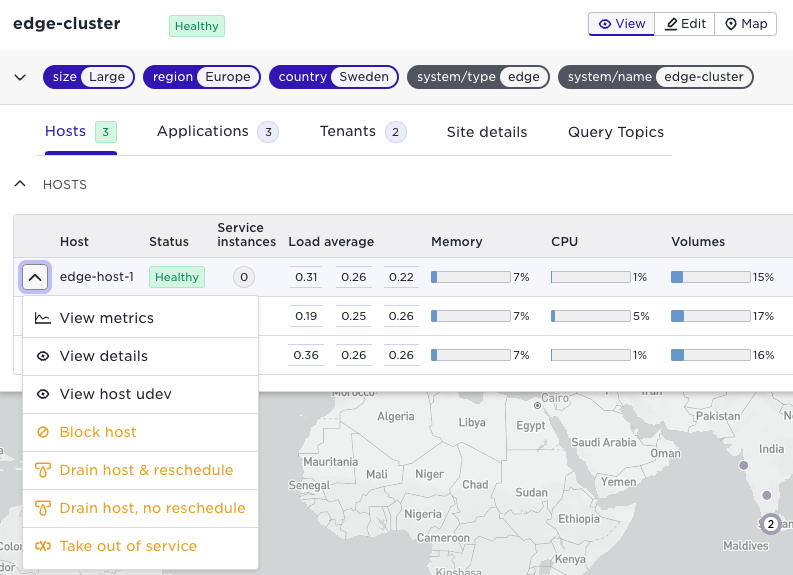Click the eye icon beside View host udev
Viewport: 793px width, 575px height.
point(42,394)
